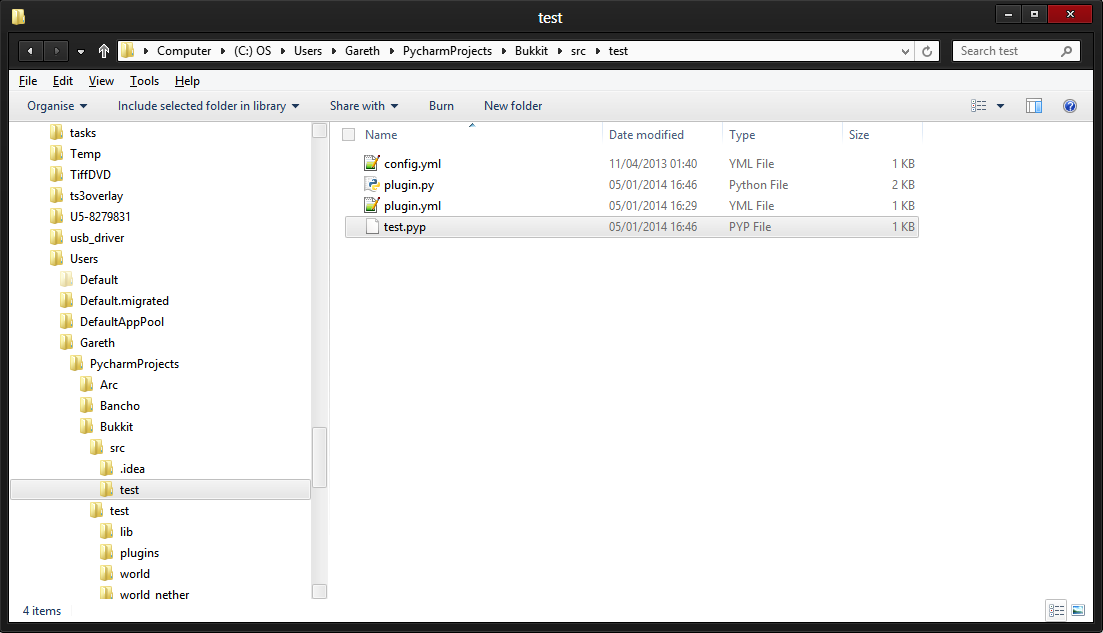The image size is (1103, 633).
Task: Change view using the view icon
Action: tap(978, 106)
